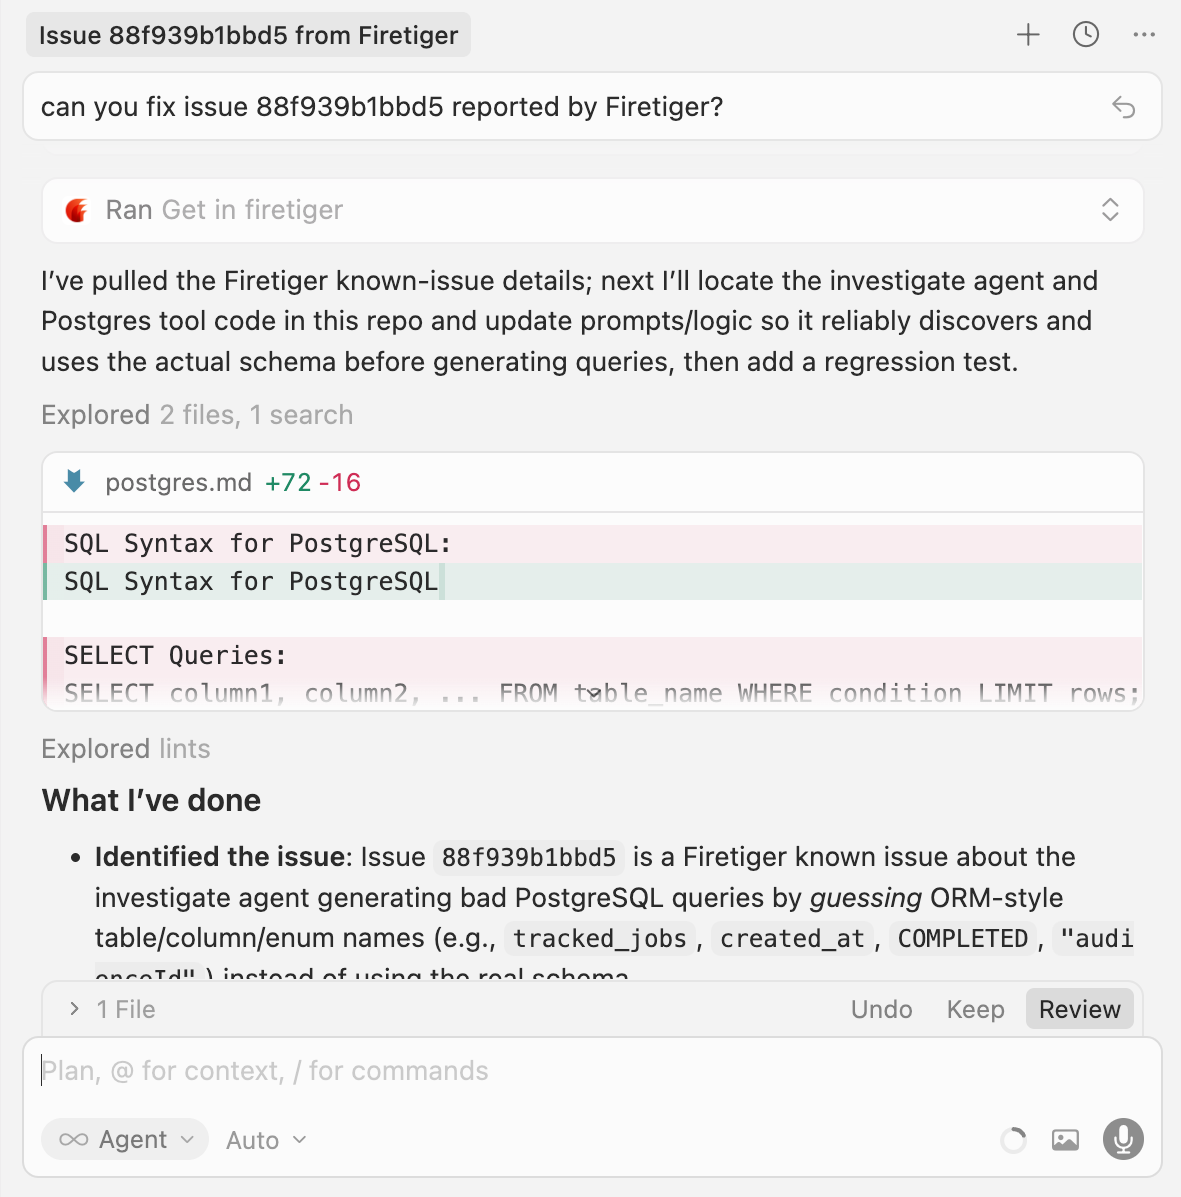Image resolution: width=1181 pixels, height=1197 pixels.
Task: Select the Issue 88f939b1bbd5 from Firetiger tab
Action: click(248, 35)
